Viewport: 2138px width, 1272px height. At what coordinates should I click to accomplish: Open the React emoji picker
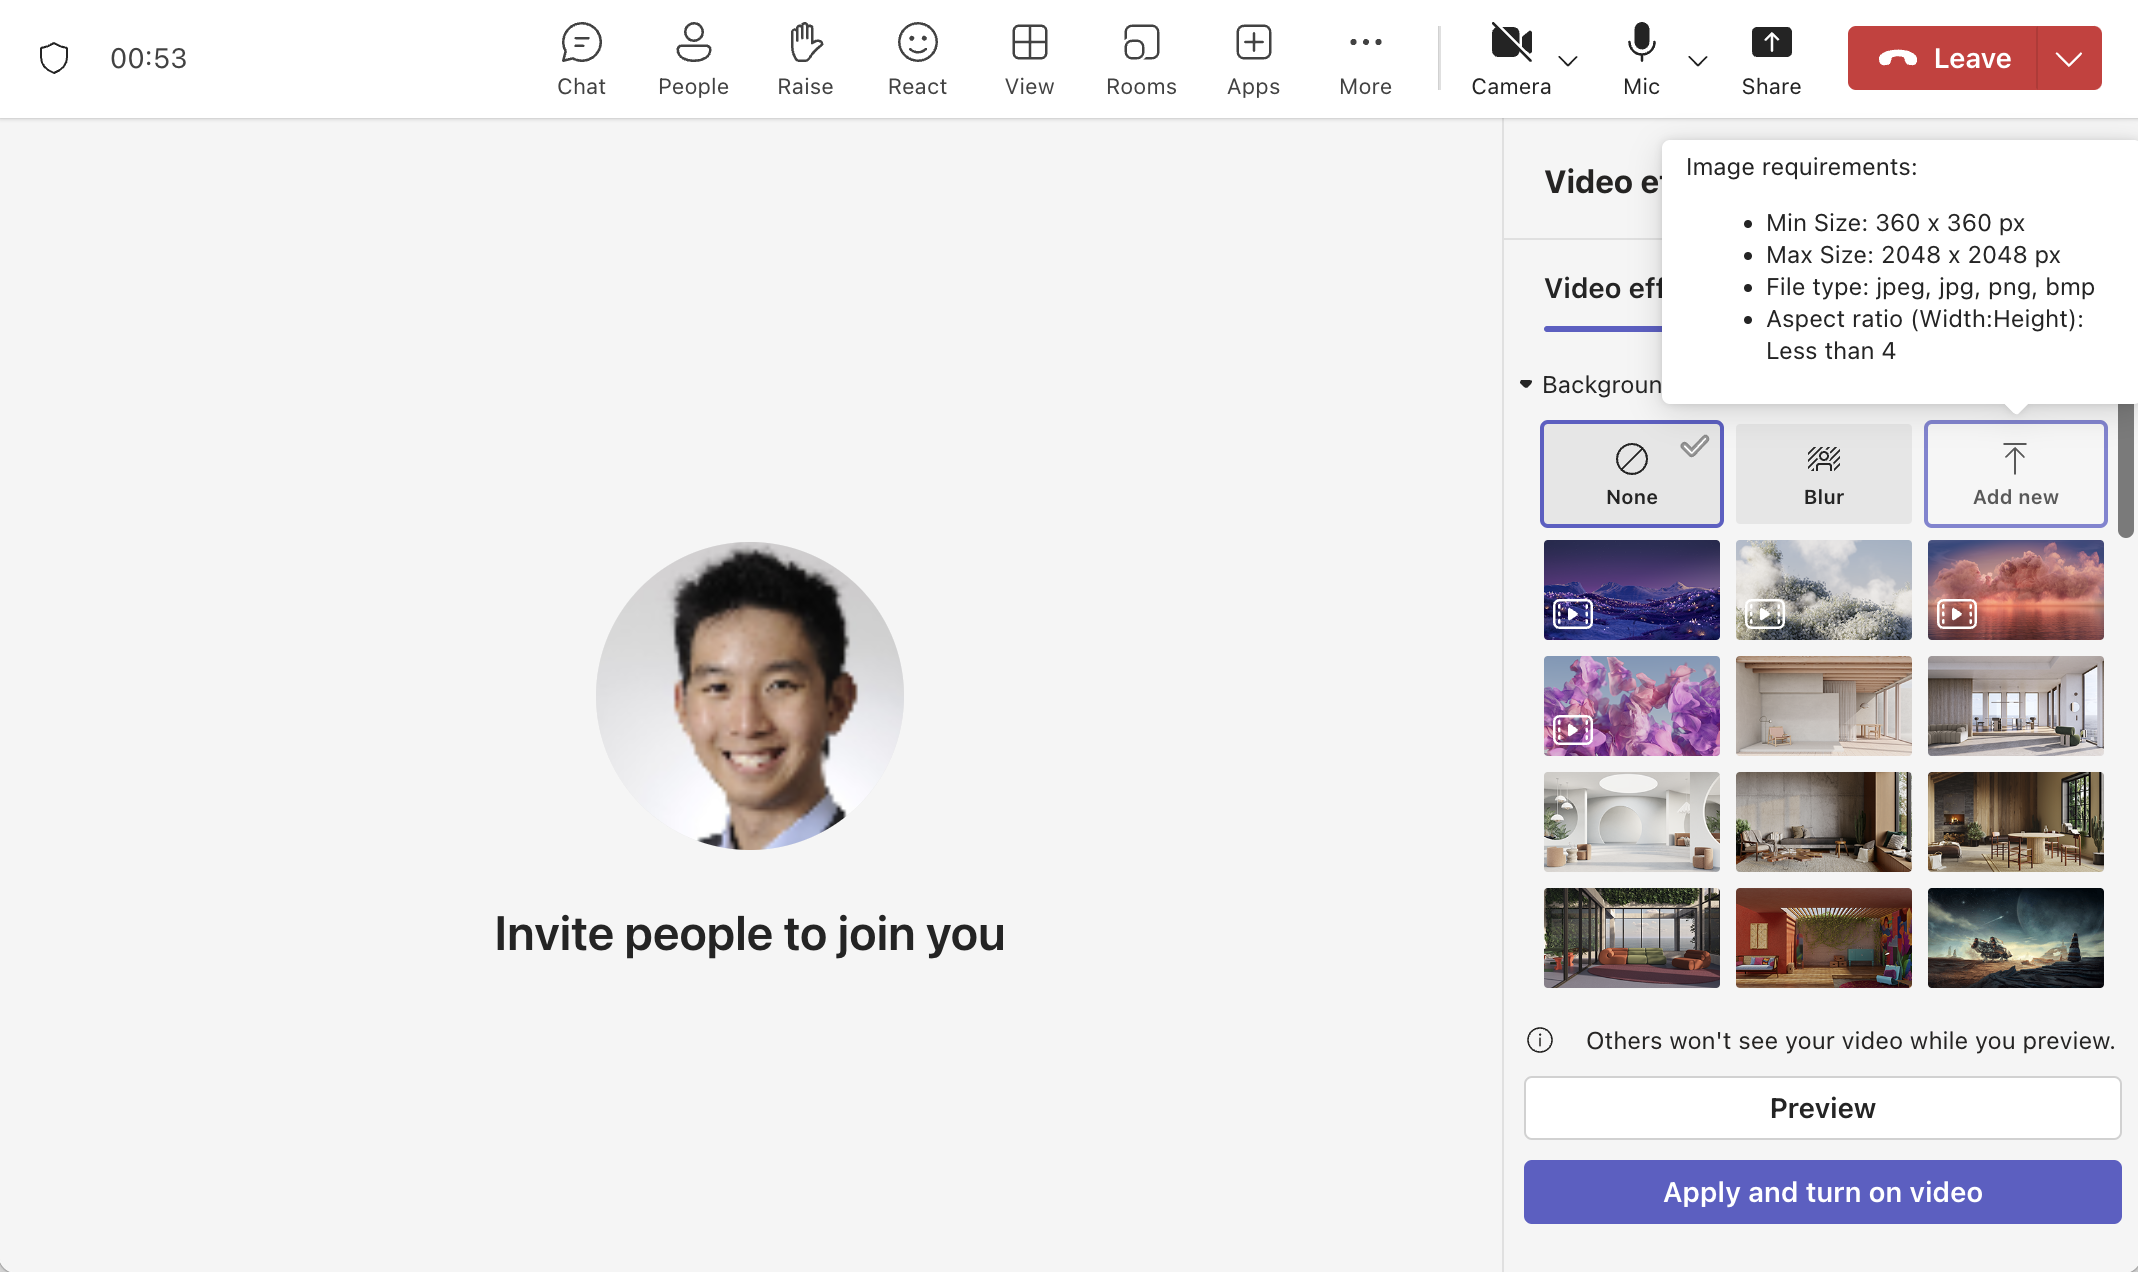click(917, 58)
